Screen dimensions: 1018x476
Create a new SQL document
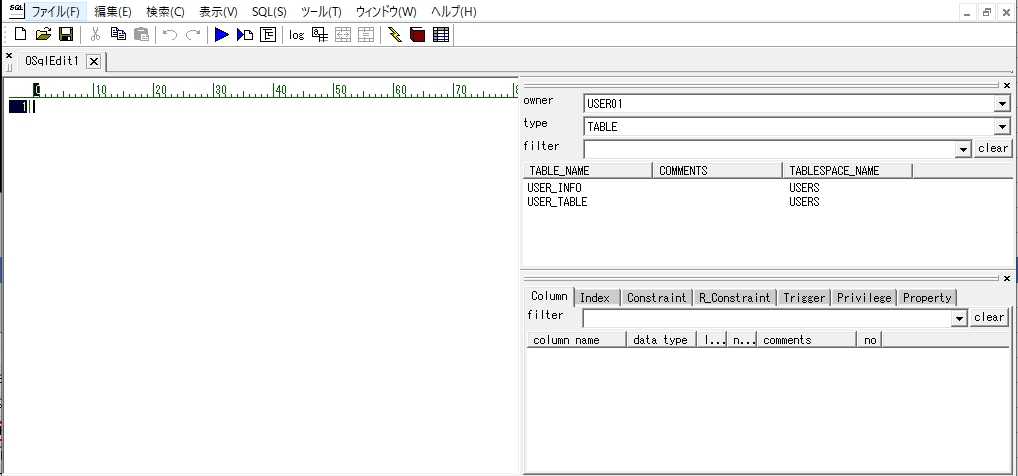coord(21,34)
